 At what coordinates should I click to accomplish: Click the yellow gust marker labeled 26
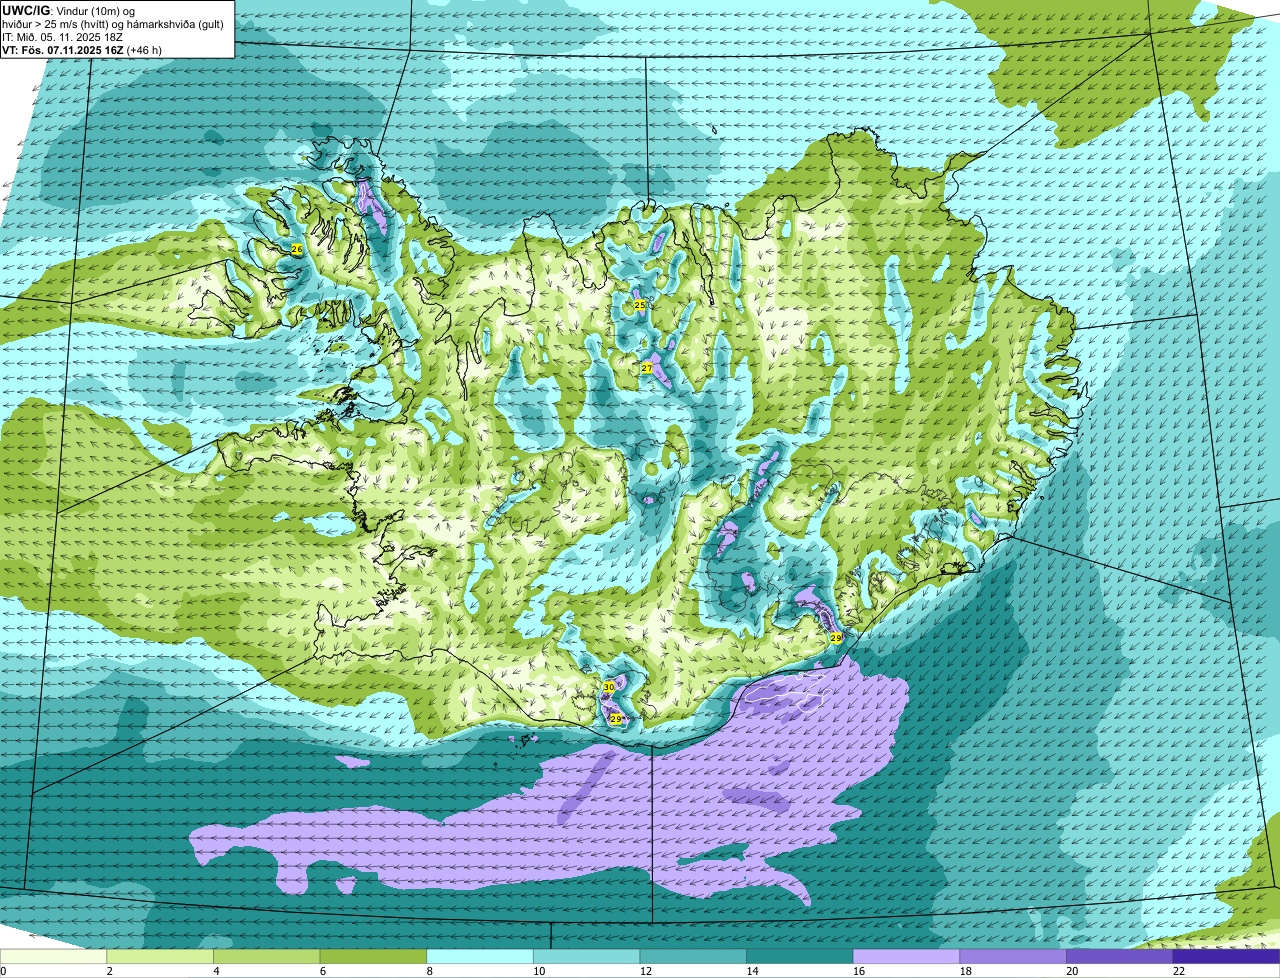[296, 248]
